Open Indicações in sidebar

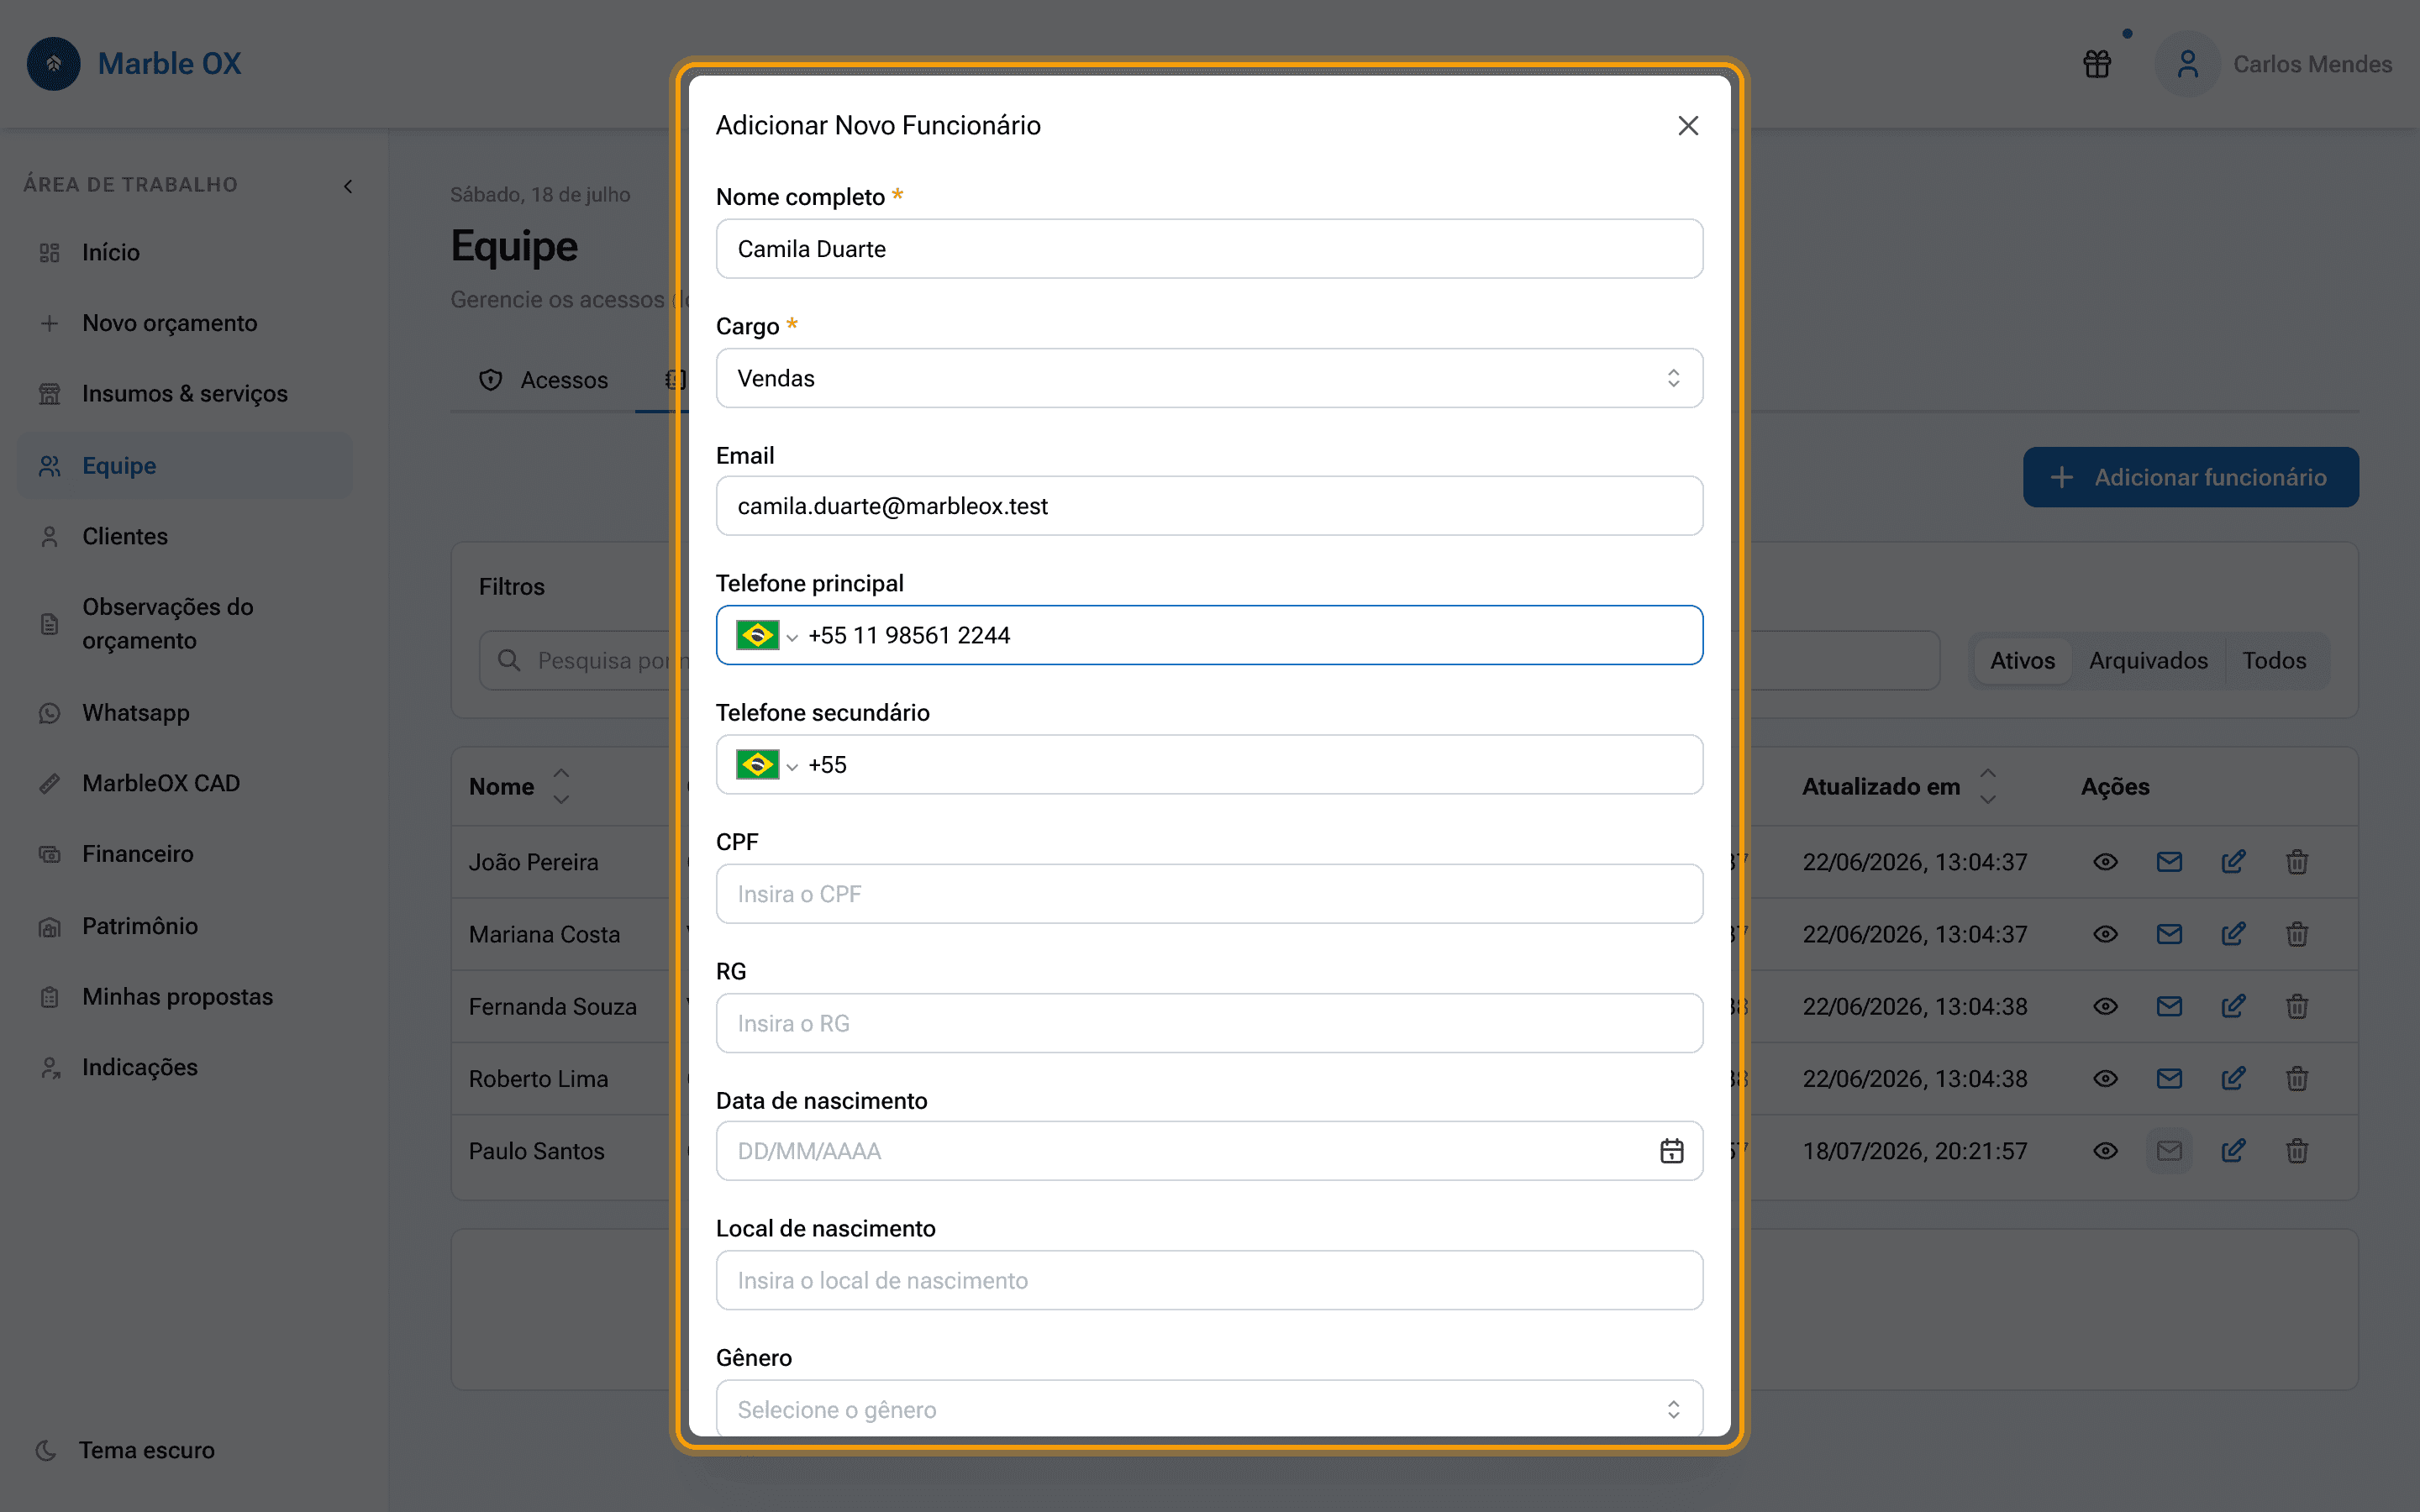pos(185,1068)
